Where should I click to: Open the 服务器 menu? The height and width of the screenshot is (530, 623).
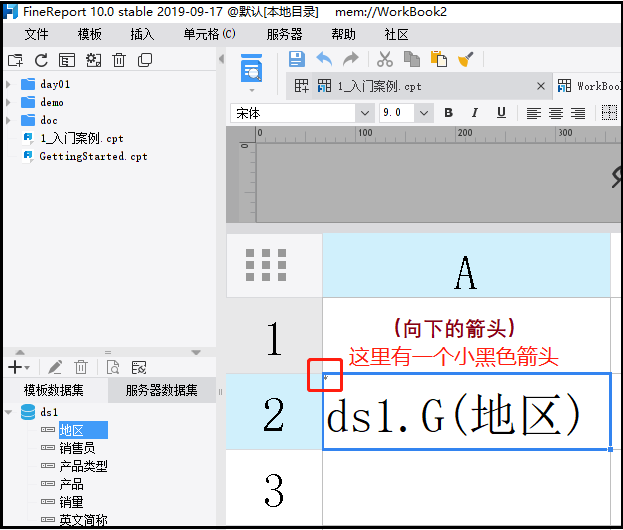point(284,35)
